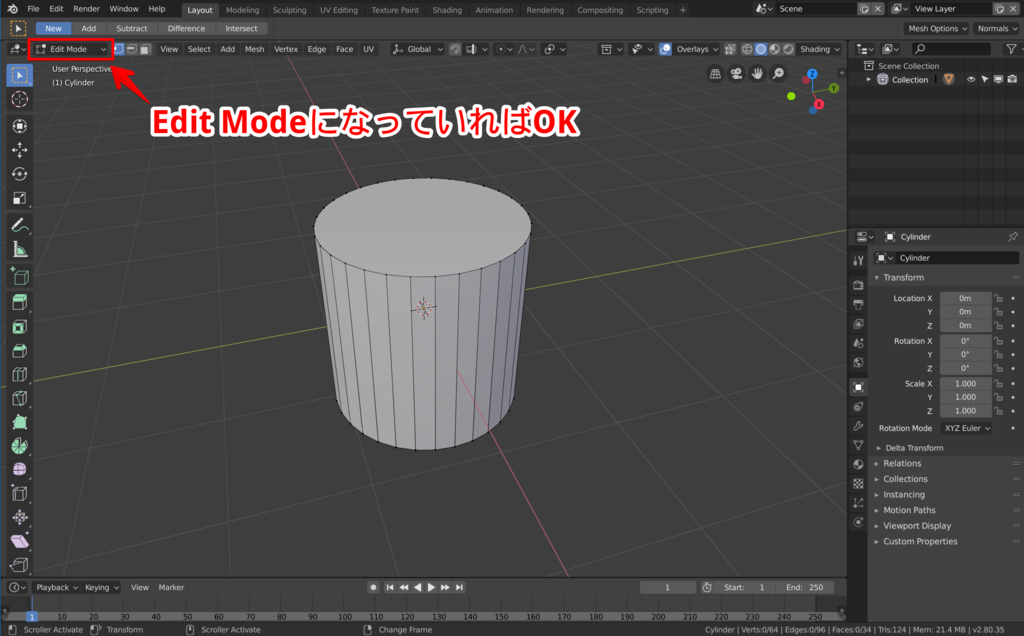The height and width of the screenshot is (636, 1024).
Task: Toggle vertex select mode
Action: click(x=118, y=49)
